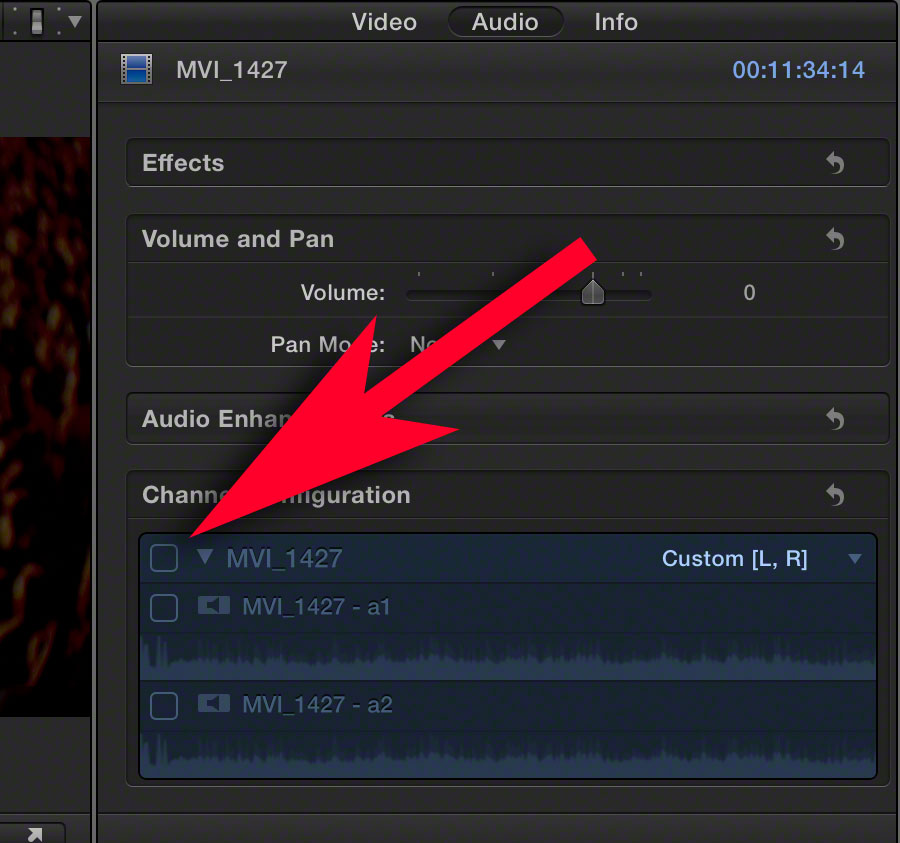900x843 pixels.
Task: Enable the MVI_1427 - a2 channel checkbox
Action: click(164, 706)
